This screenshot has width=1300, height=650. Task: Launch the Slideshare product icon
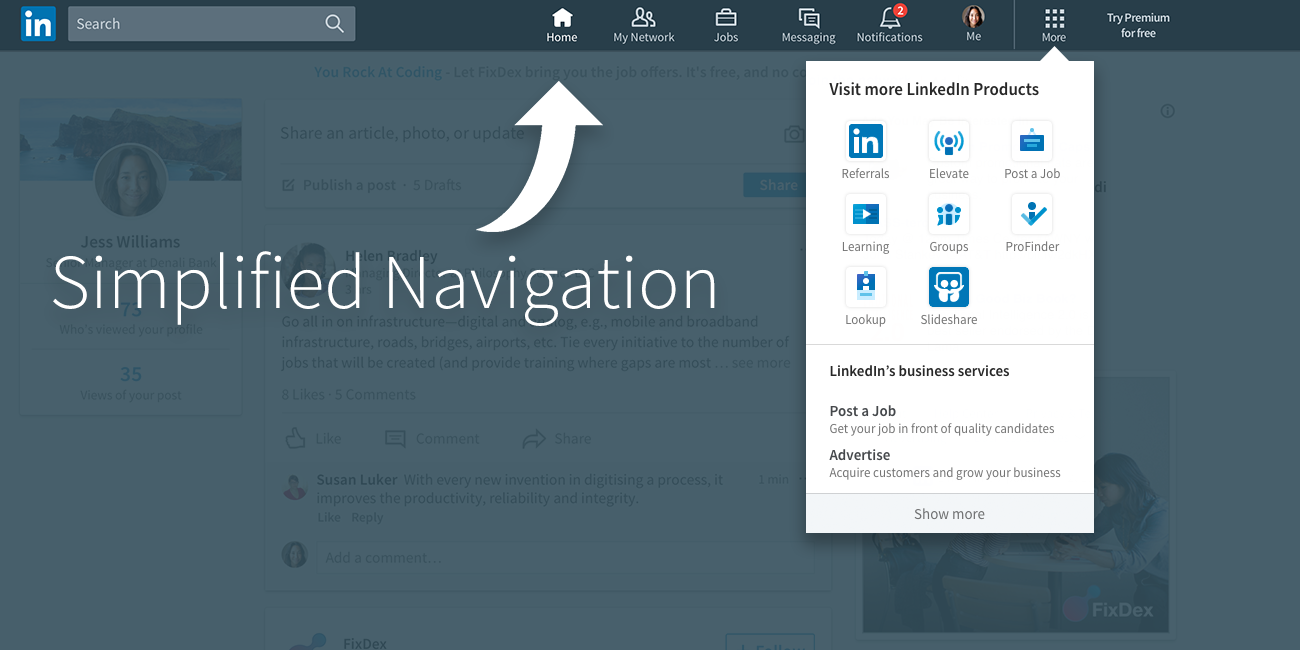point(948,287)
